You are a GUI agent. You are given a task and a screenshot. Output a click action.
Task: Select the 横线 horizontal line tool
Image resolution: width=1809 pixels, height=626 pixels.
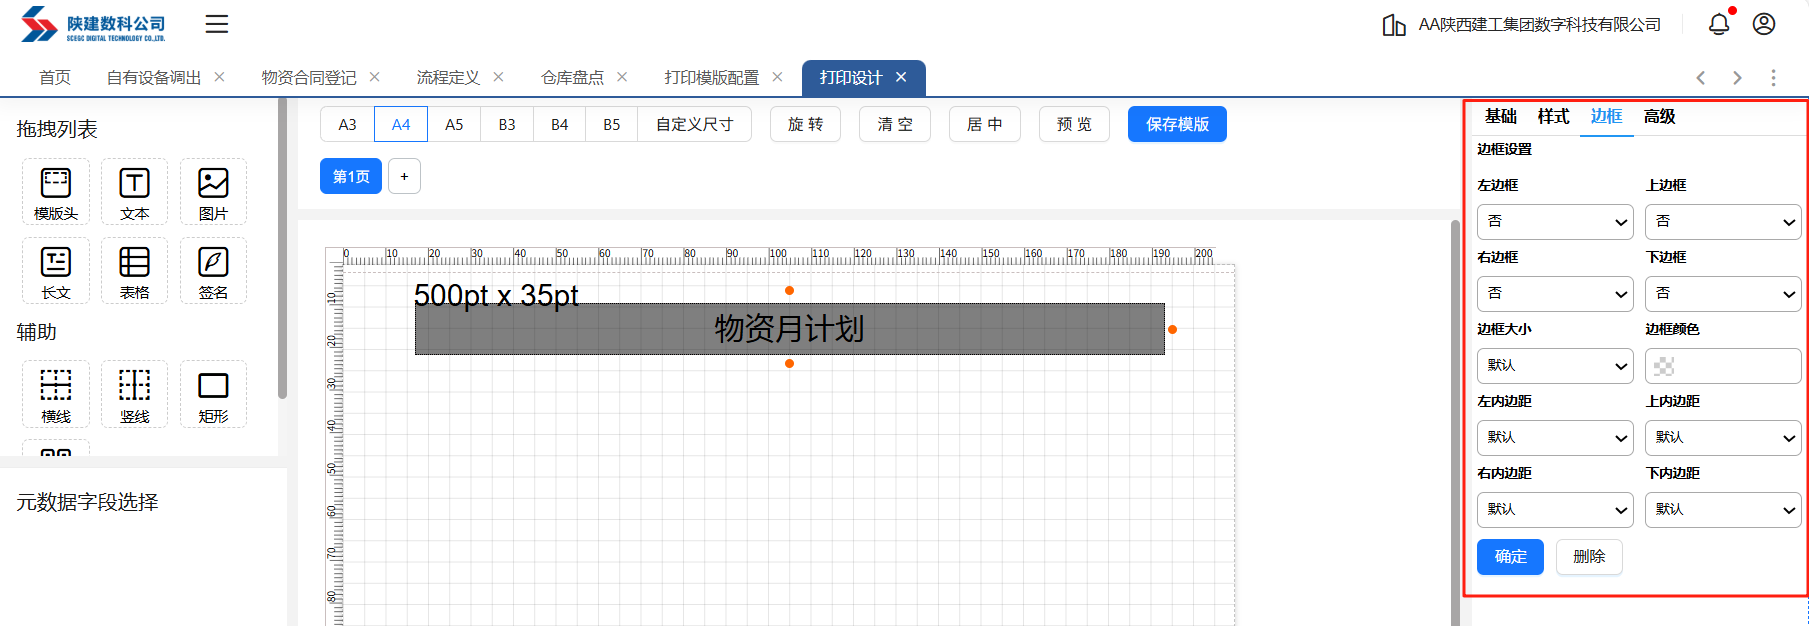pyautogui.click(x=56, y=394)
